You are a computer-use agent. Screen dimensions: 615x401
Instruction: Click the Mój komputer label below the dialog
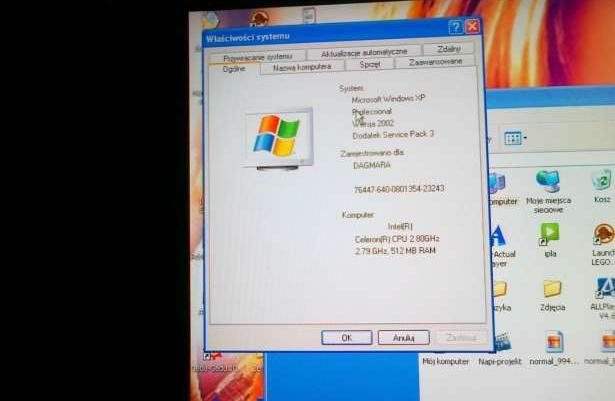click(446, 361)
